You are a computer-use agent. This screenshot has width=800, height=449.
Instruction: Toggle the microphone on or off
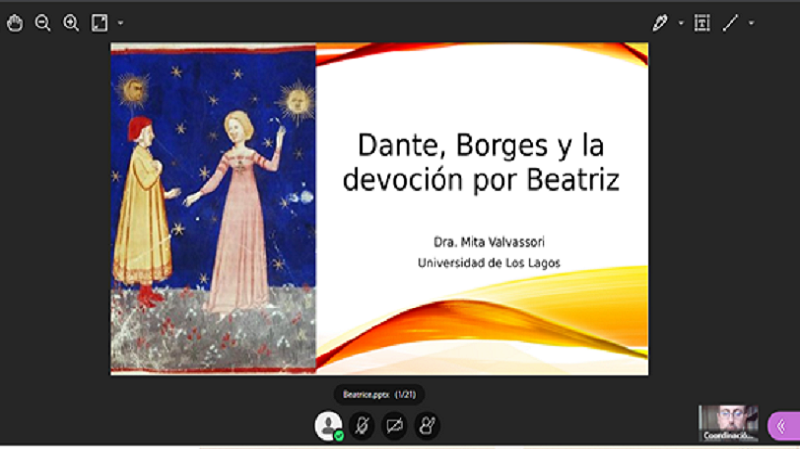click(362, 426)
